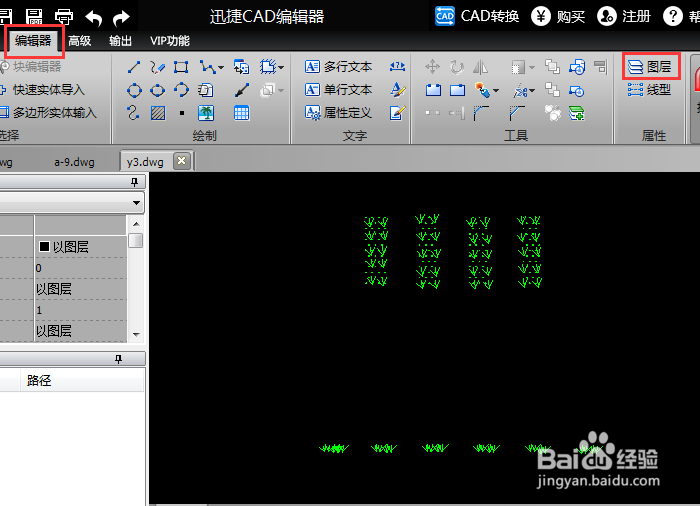Pin the properties panel with pushpin icon

[134, 181]
